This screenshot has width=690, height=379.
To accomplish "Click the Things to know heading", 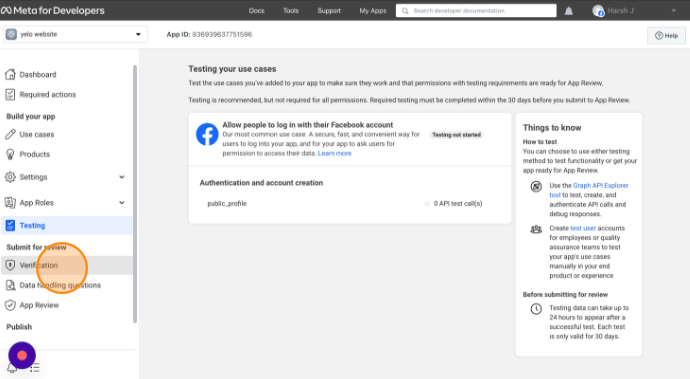I will [552, 128].
